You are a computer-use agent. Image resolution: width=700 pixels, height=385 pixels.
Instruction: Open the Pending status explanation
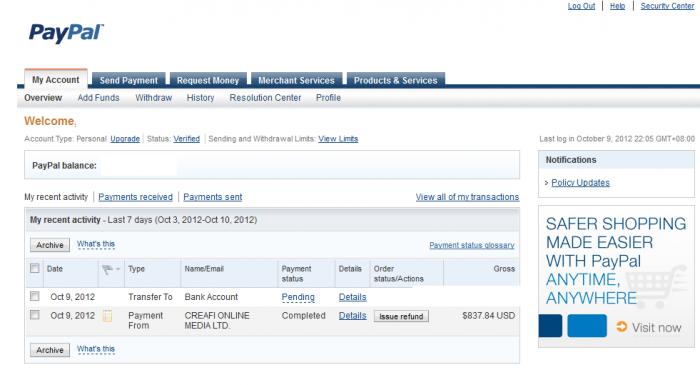[x=298, y=297]
